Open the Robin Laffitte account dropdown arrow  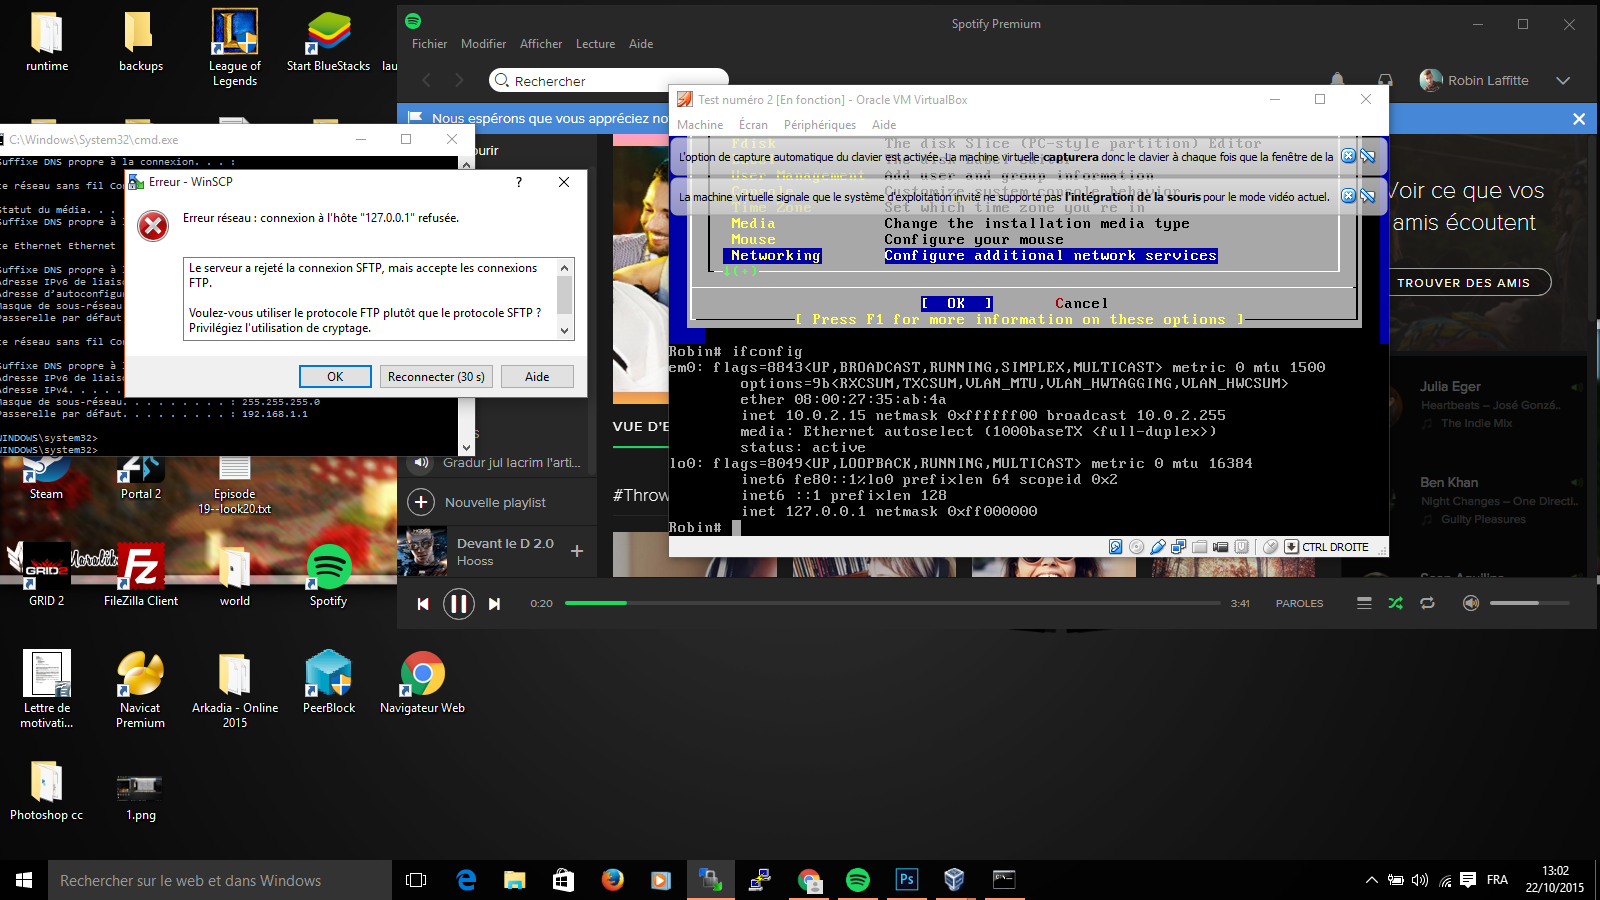pyautogui.click(x=1563, y=80)
